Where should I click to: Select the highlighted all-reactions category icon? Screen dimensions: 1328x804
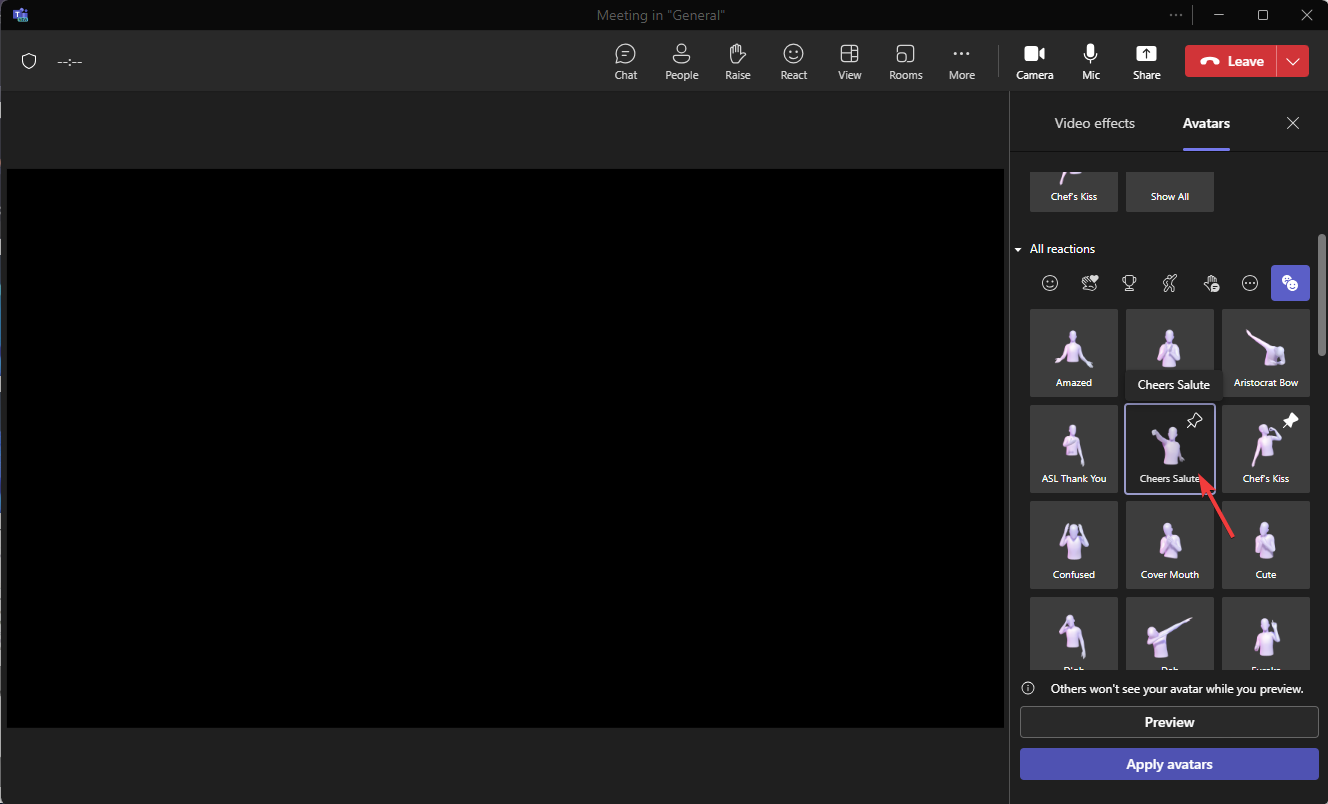(x=1290, y=283)
